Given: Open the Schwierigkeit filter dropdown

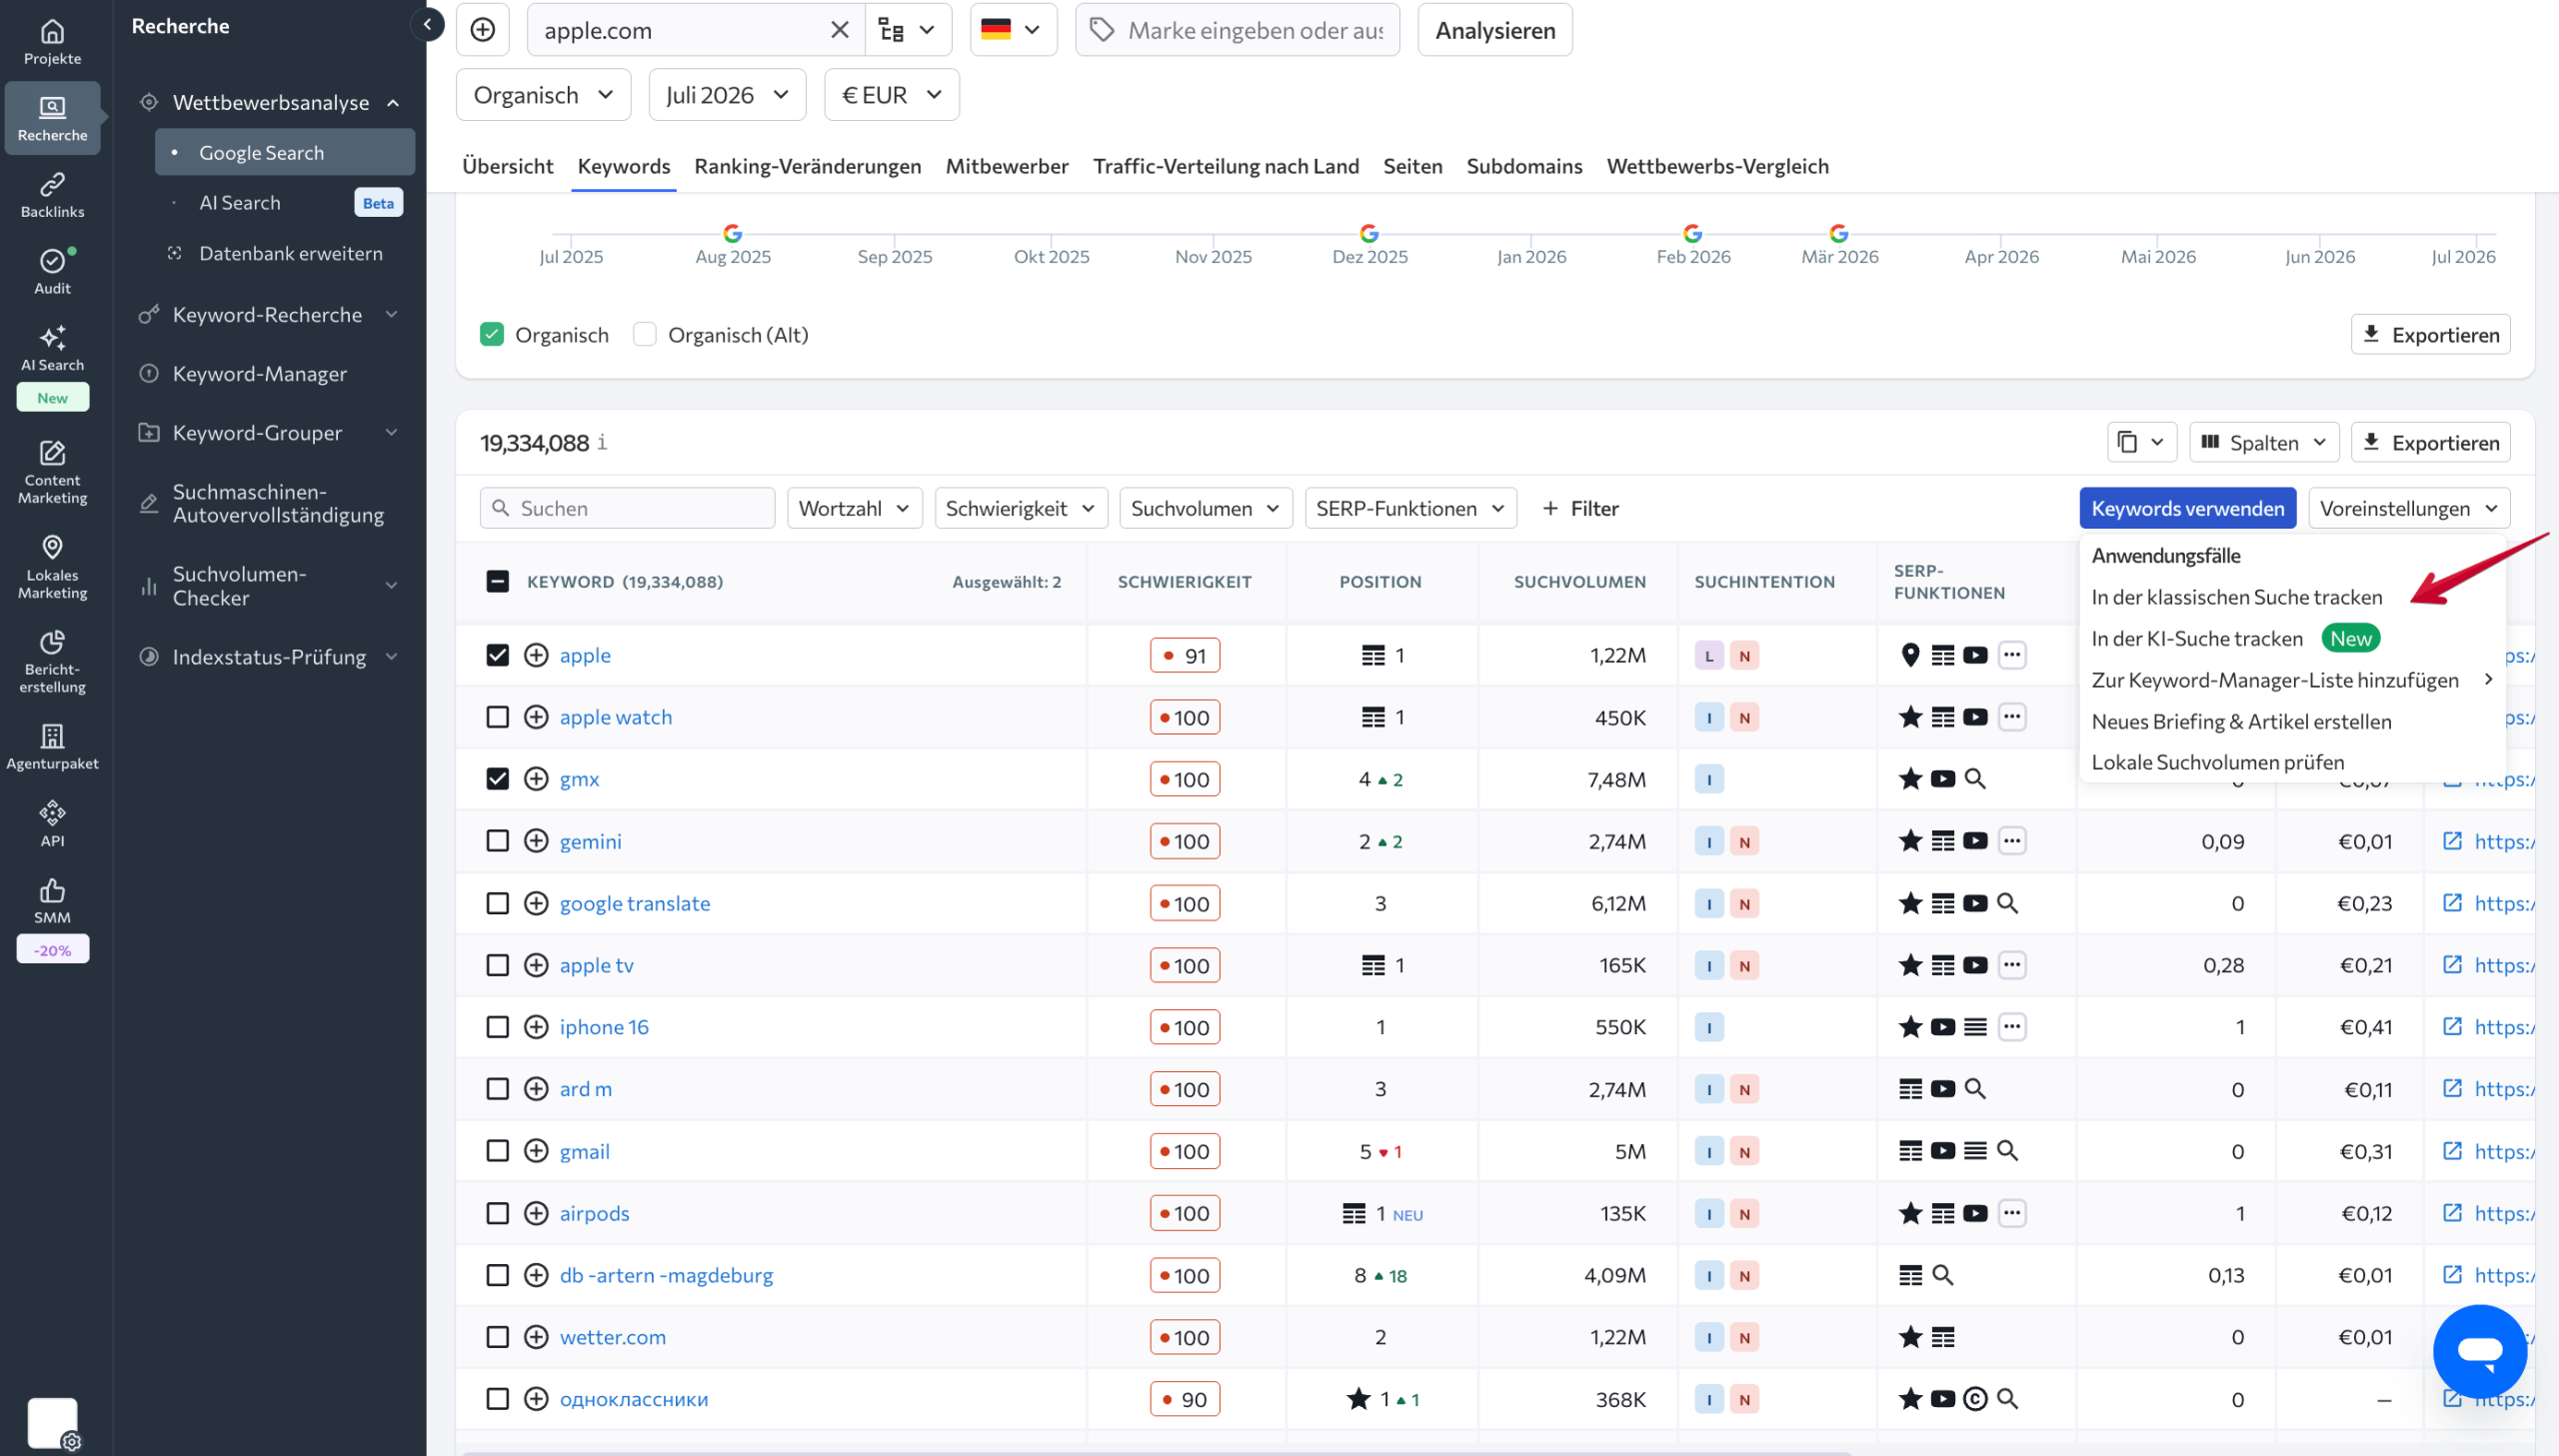Looking at the screenshot, I should (1020, 508).
